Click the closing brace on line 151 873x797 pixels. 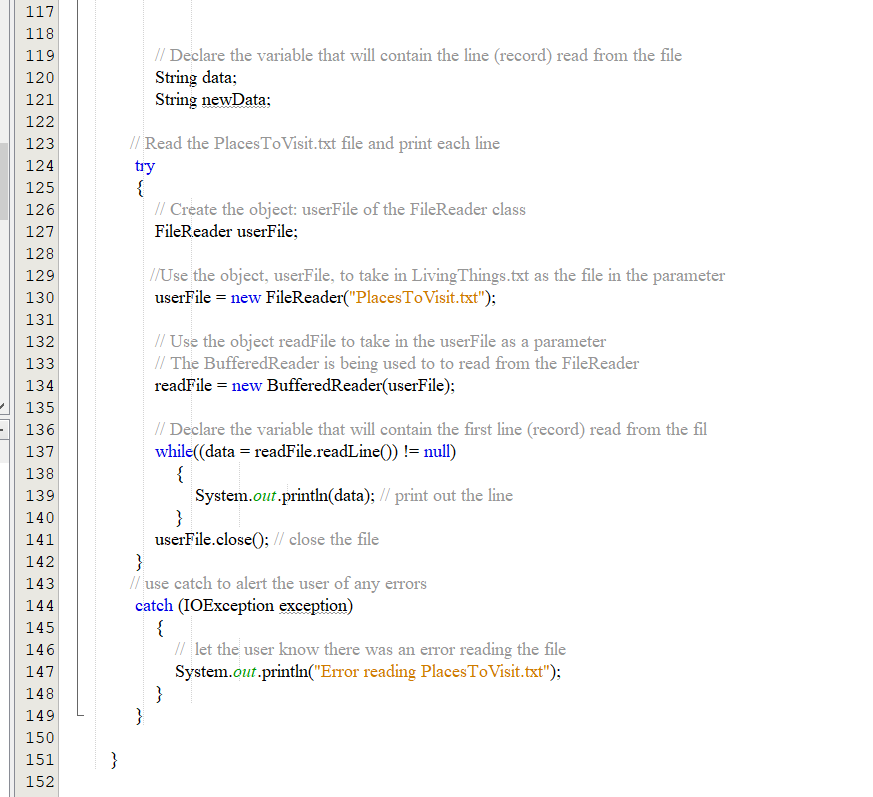pyautogui.click(x=114, y=760)
